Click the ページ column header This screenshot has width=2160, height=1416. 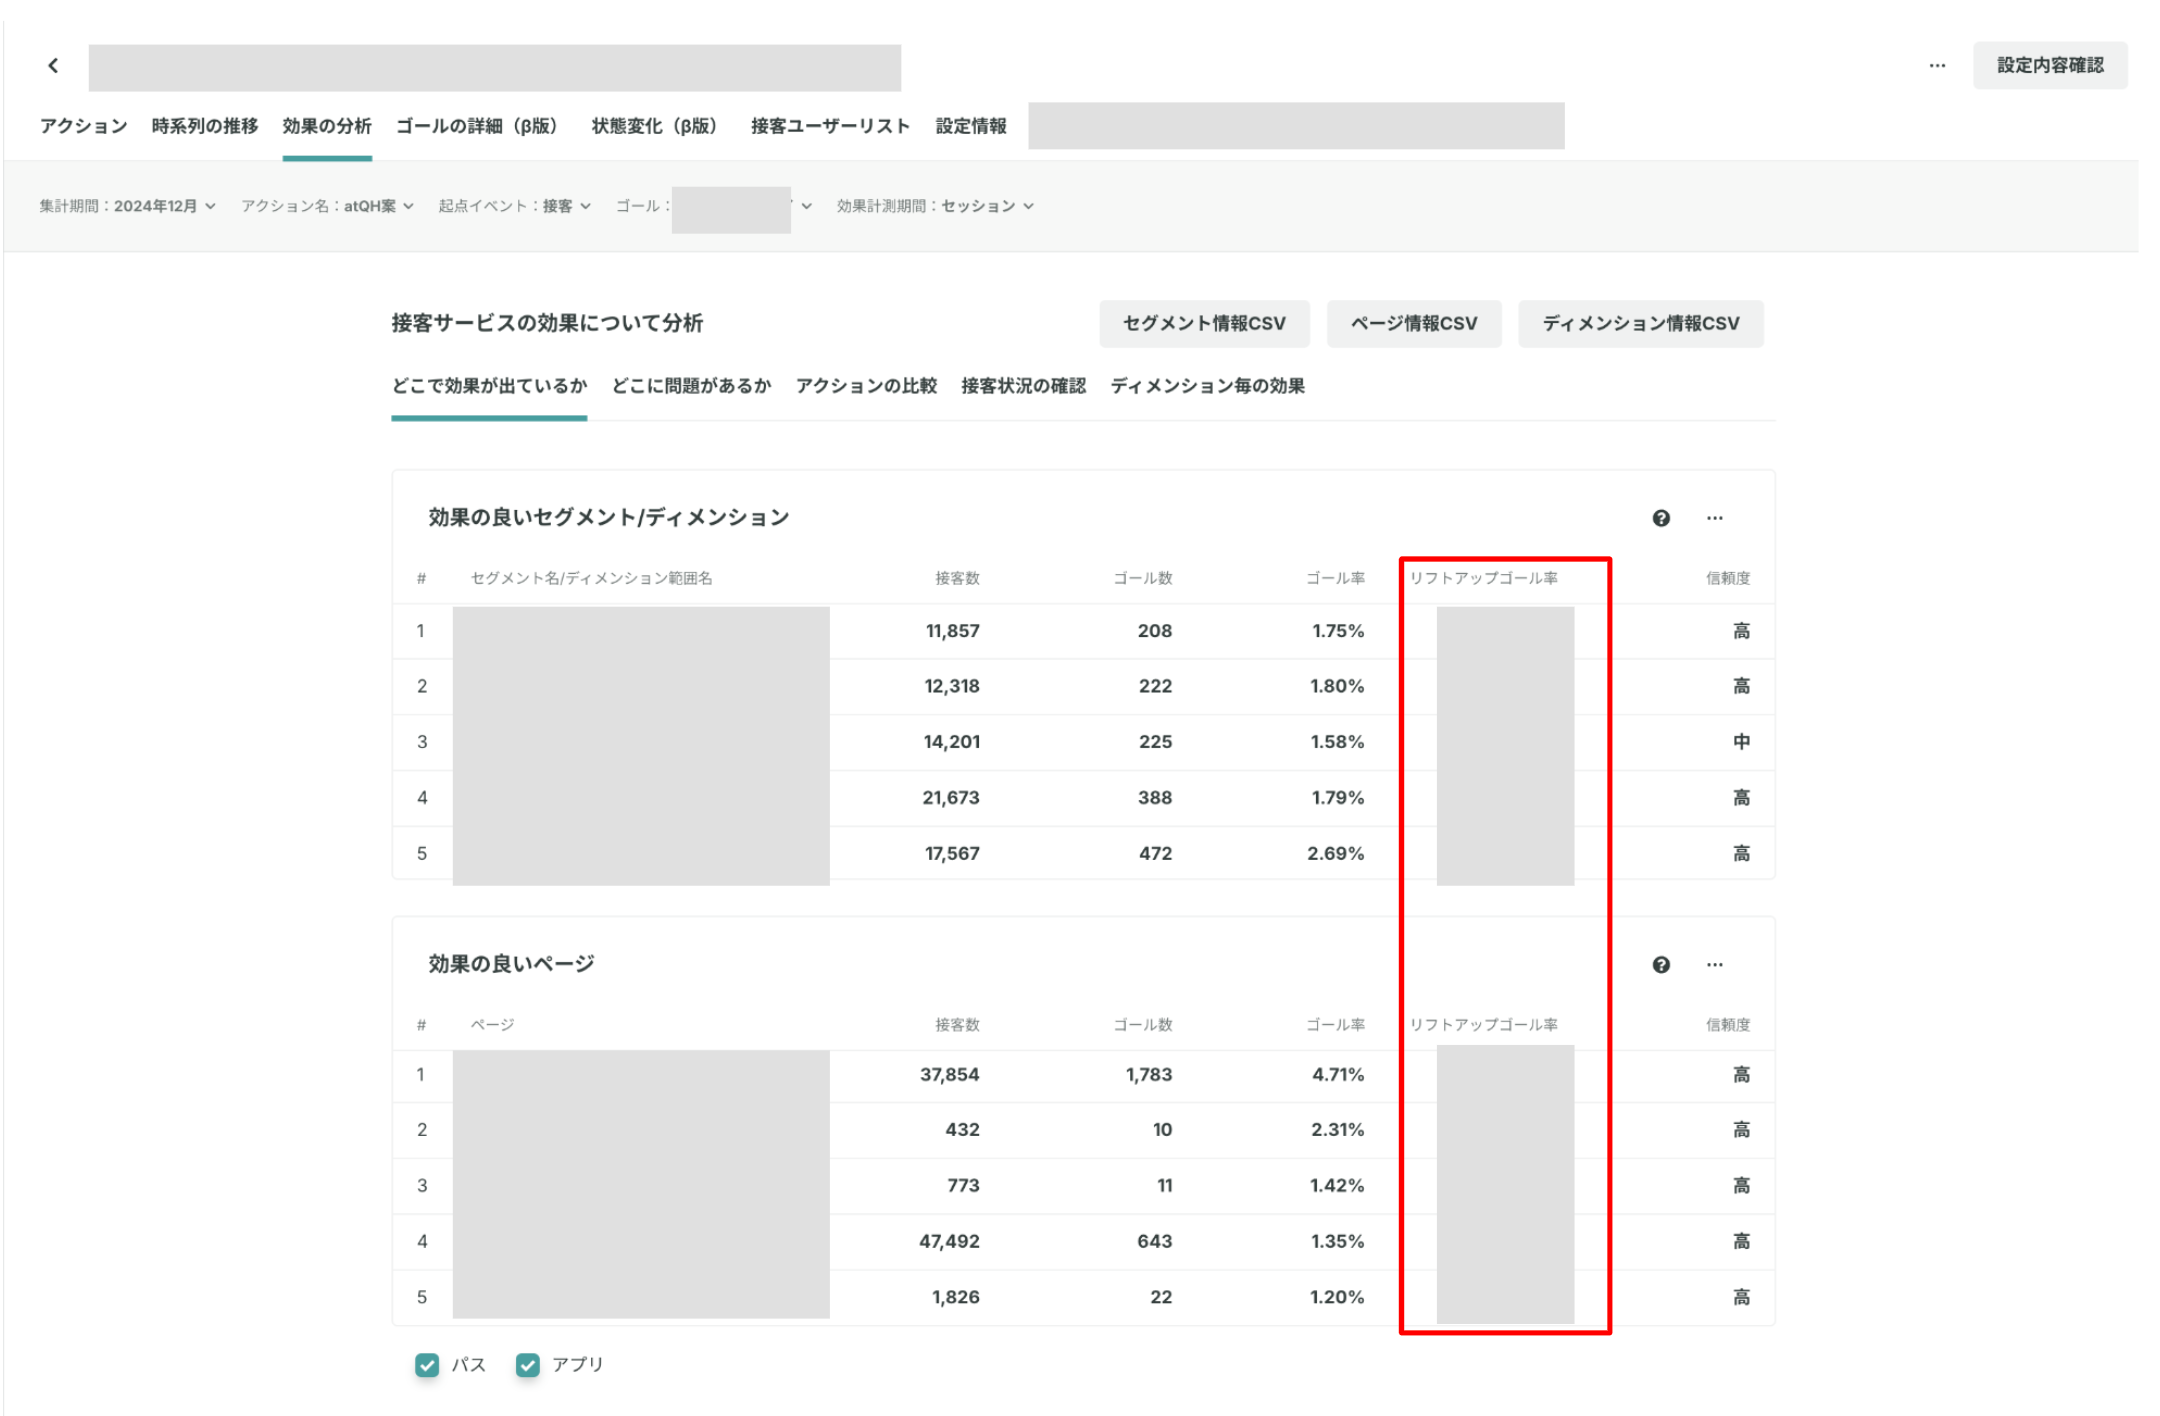tap(492, 1025)
